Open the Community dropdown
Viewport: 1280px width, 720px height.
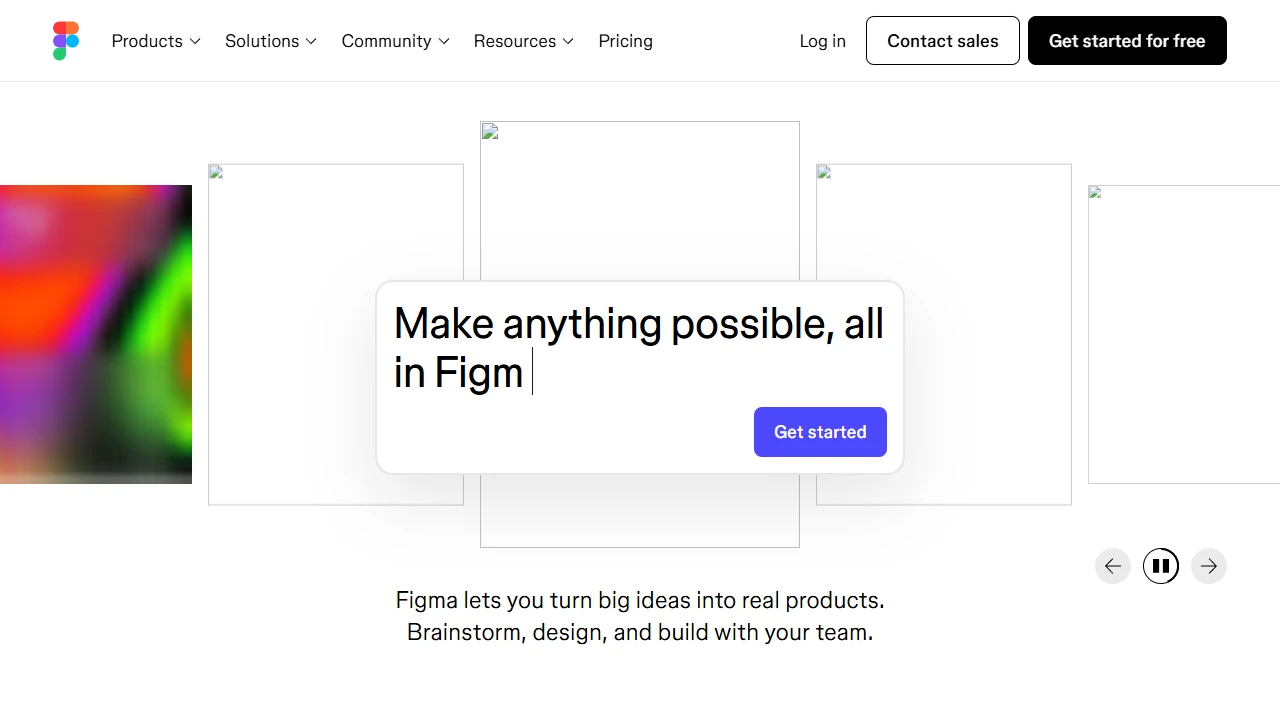(394, 41)
